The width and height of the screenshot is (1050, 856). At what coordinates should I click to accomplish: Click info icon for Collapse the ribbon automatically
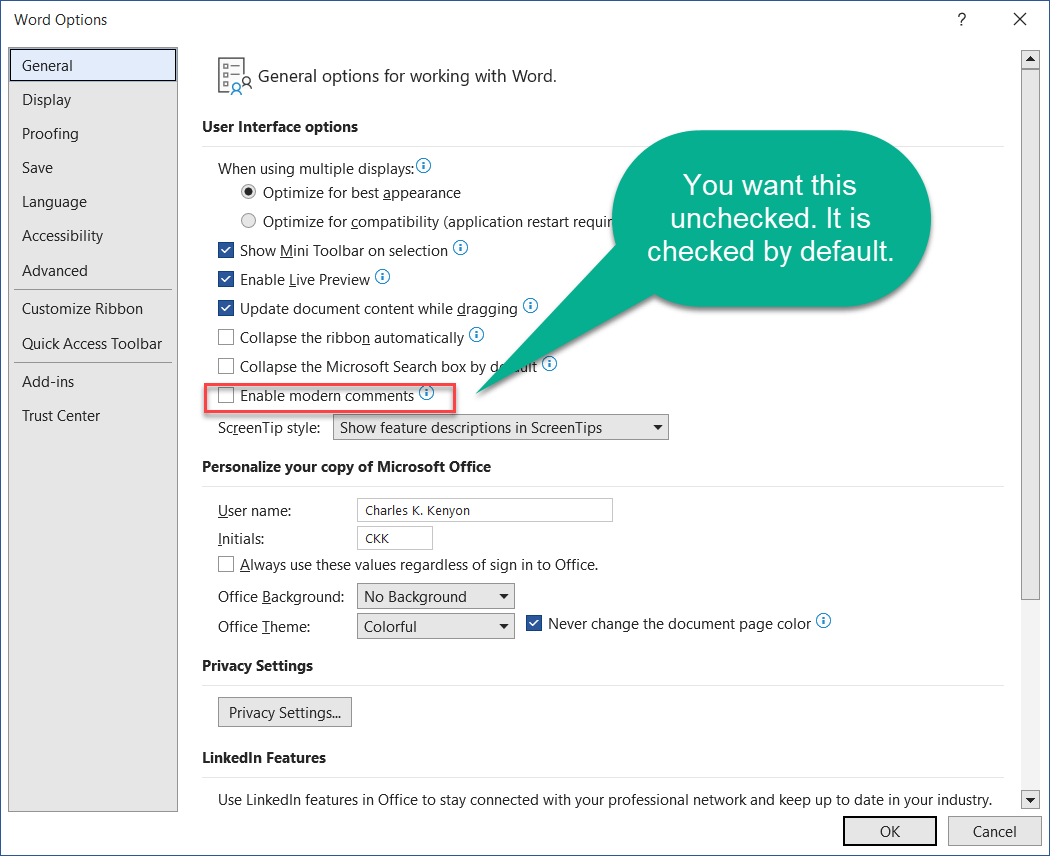(x=476, y=335)
